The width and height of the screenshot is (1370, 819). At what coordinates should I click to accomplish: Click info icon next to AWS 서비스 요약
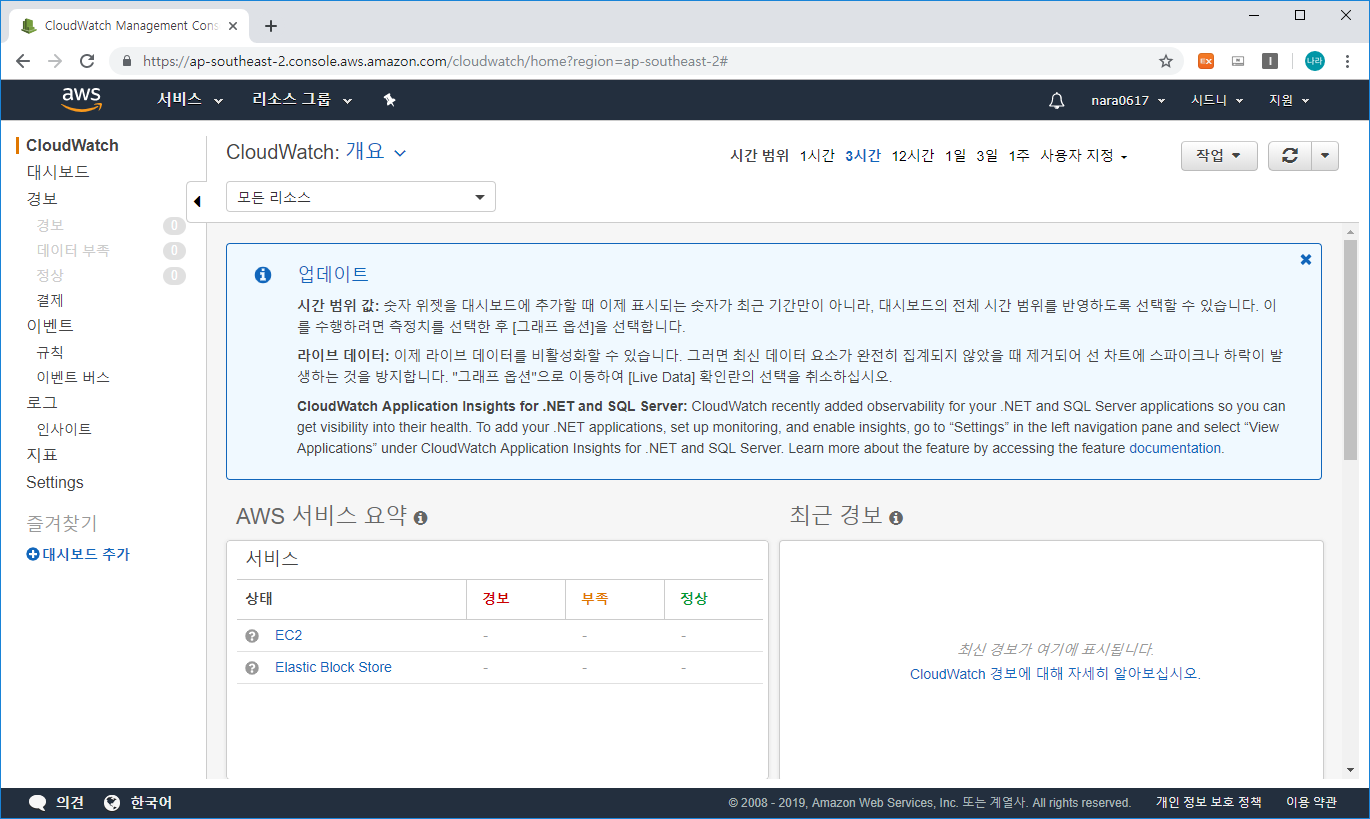coord(421,518)
